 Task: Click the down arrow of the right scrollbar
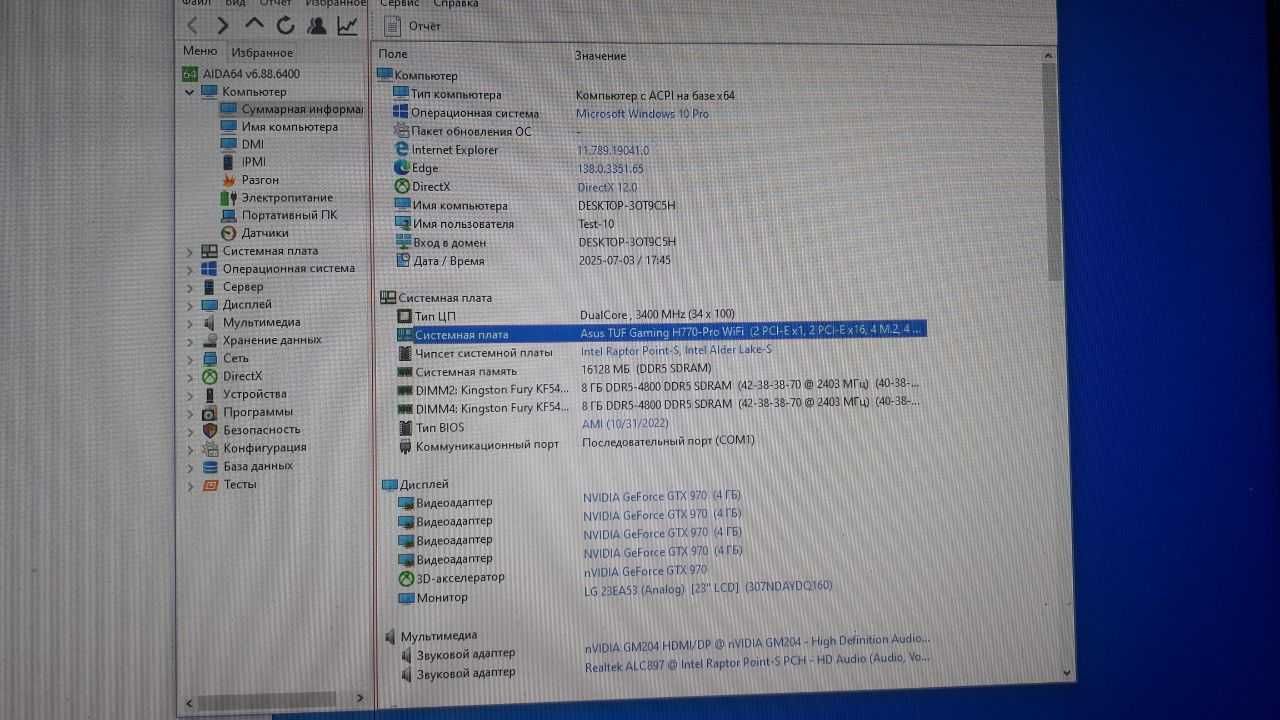pyautogui.click(x=1066, y=672)
